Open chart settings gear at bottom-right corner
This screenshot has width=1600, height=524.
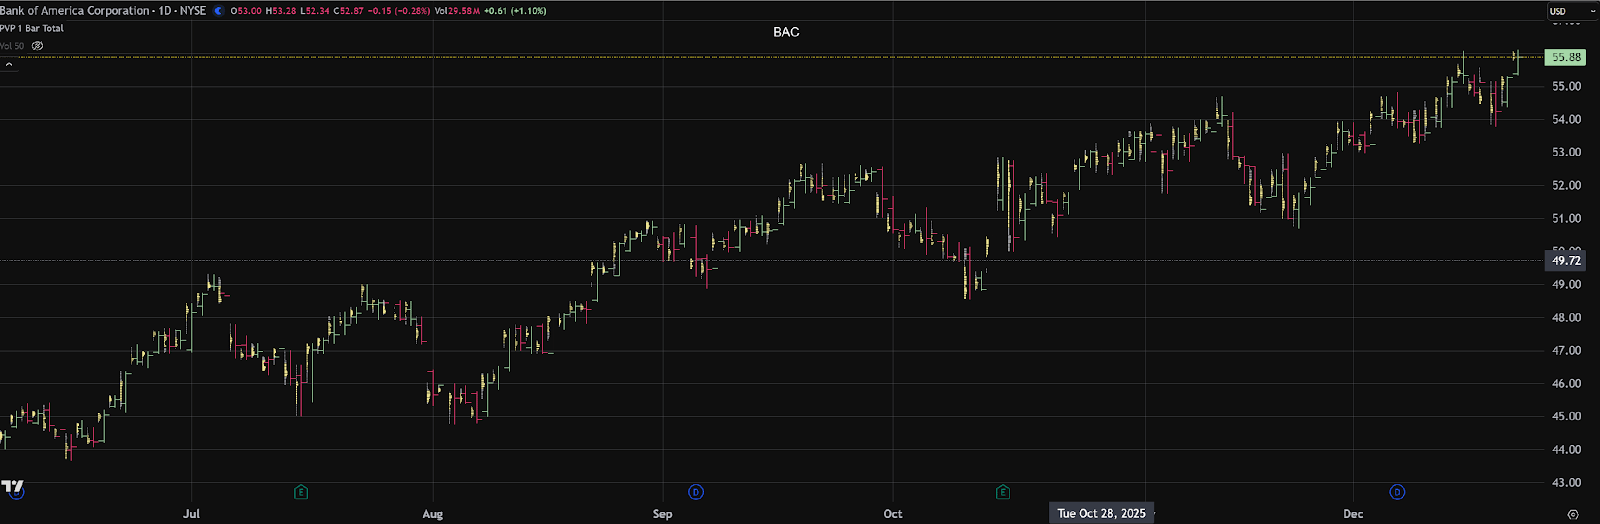point(1573,514)
